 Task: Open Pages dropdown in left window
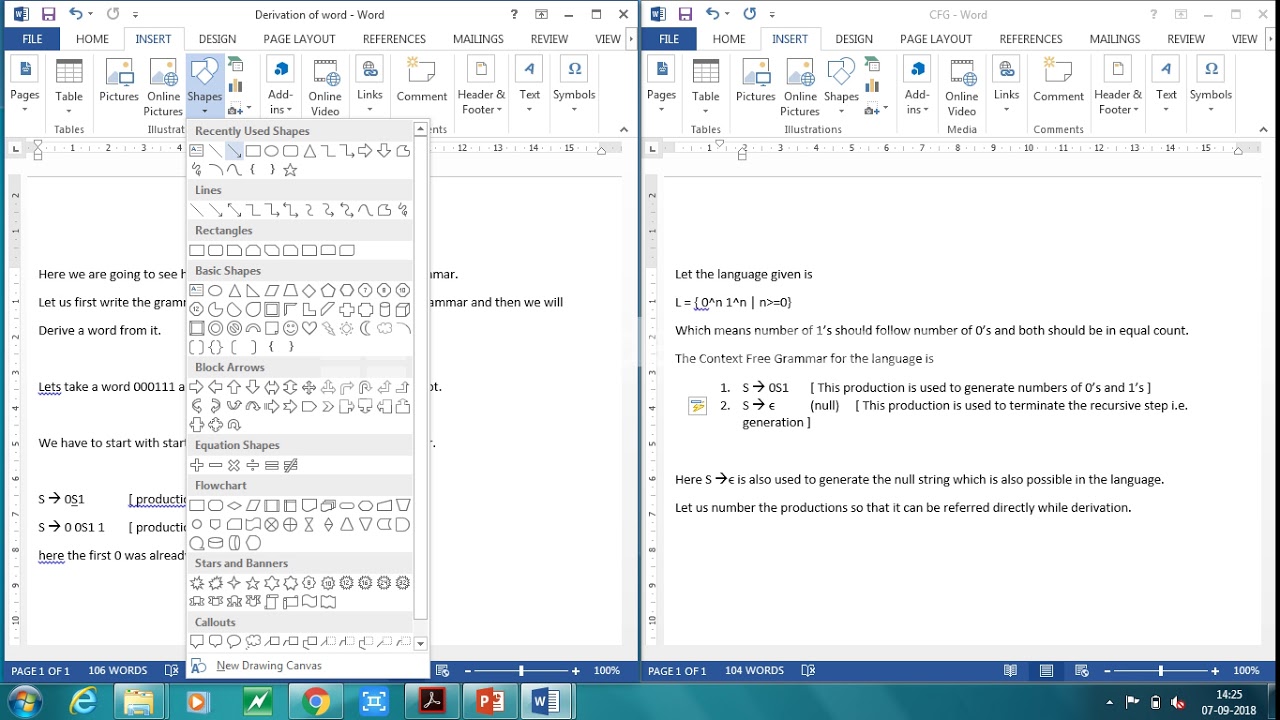point(25,88)
